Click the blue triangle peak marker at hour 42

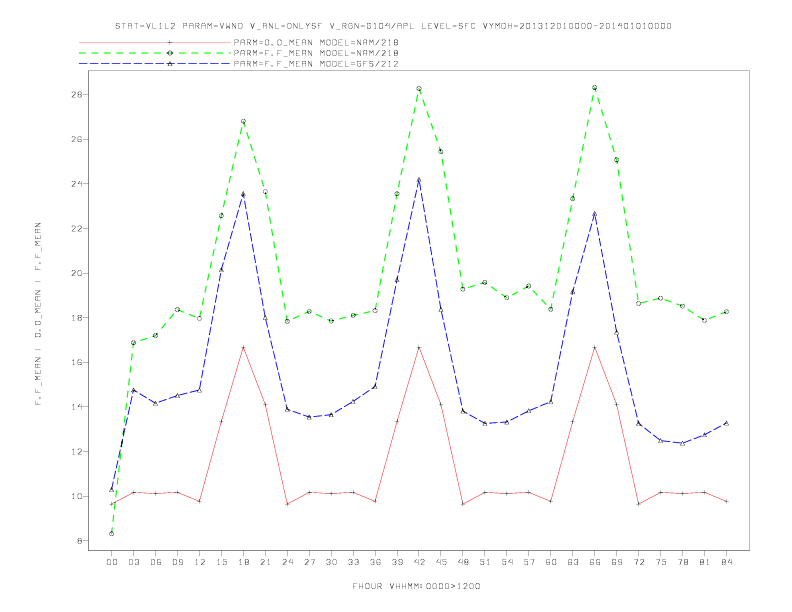419,180
